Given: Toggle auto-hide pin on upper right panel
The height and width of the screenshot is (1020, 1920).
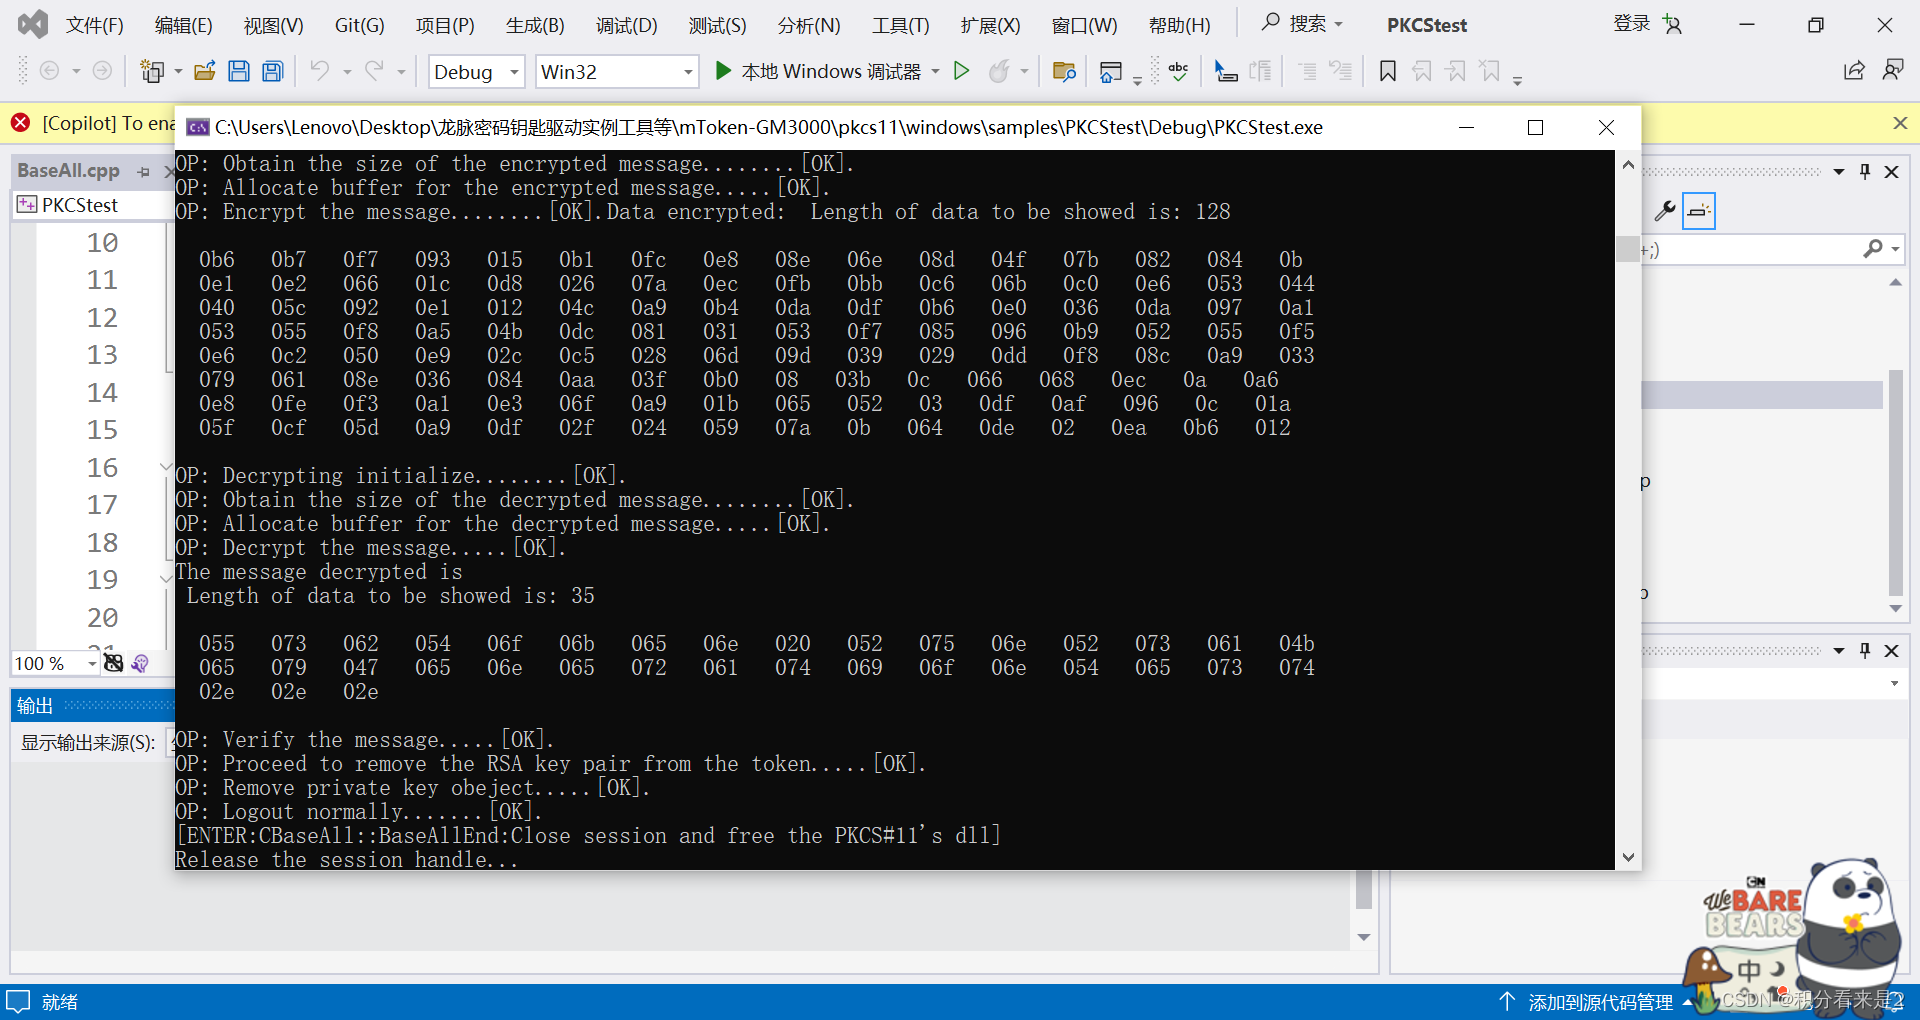Looking at the screenshot, I should tap(1865, 172).
